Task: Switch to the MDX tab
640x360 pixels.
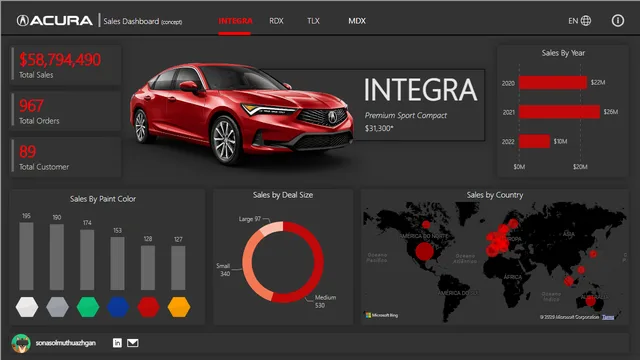Action: [x=357, y=21]
